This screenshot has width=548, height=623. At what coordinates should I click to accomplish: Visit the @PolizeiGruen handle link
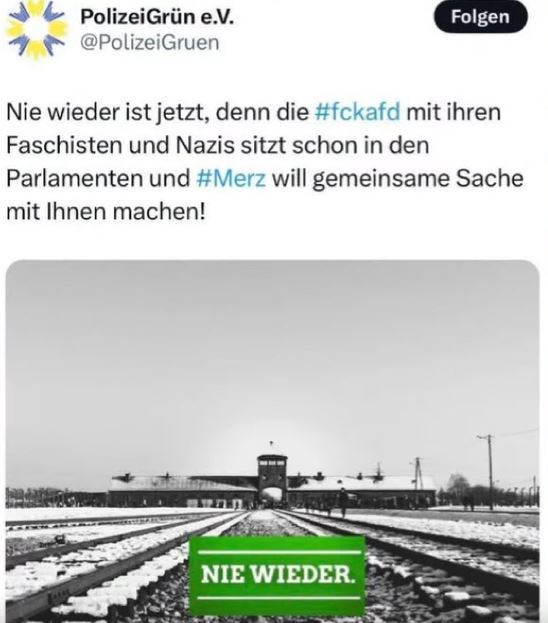tap(150, 43)
